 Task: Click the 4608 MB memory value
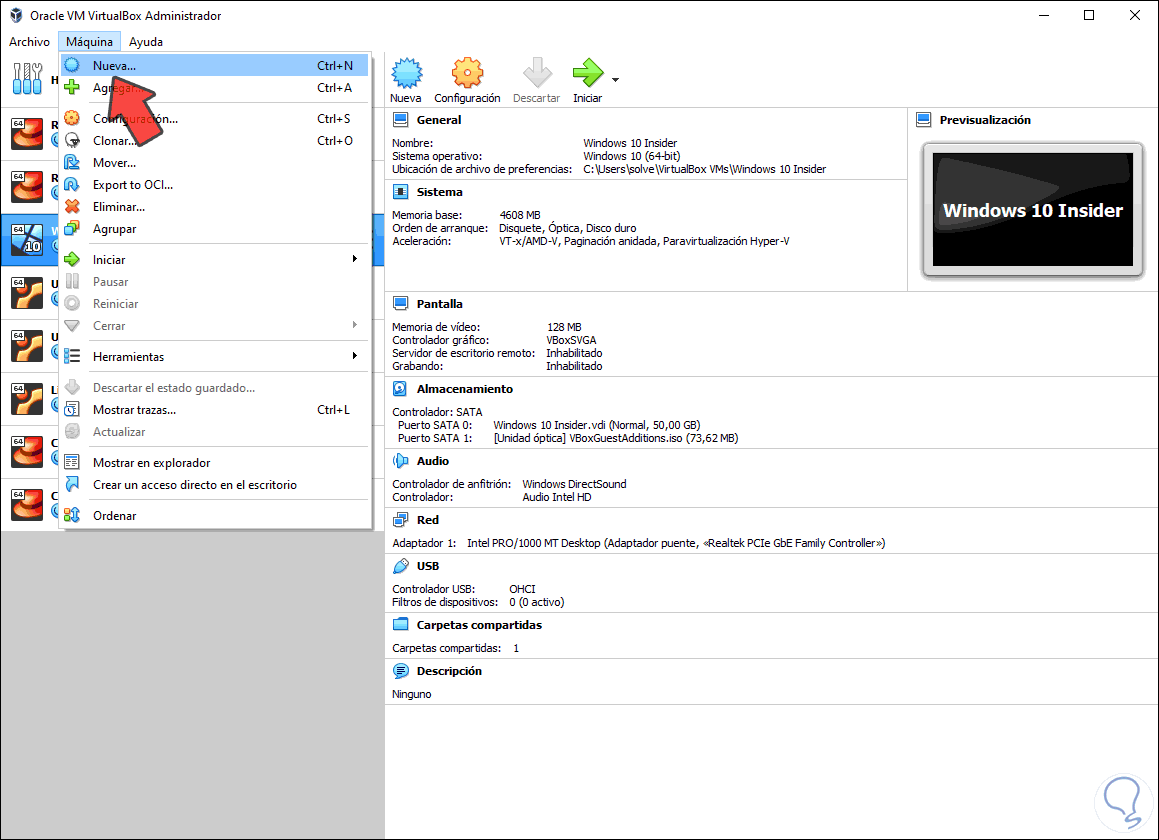click(520, 216)
